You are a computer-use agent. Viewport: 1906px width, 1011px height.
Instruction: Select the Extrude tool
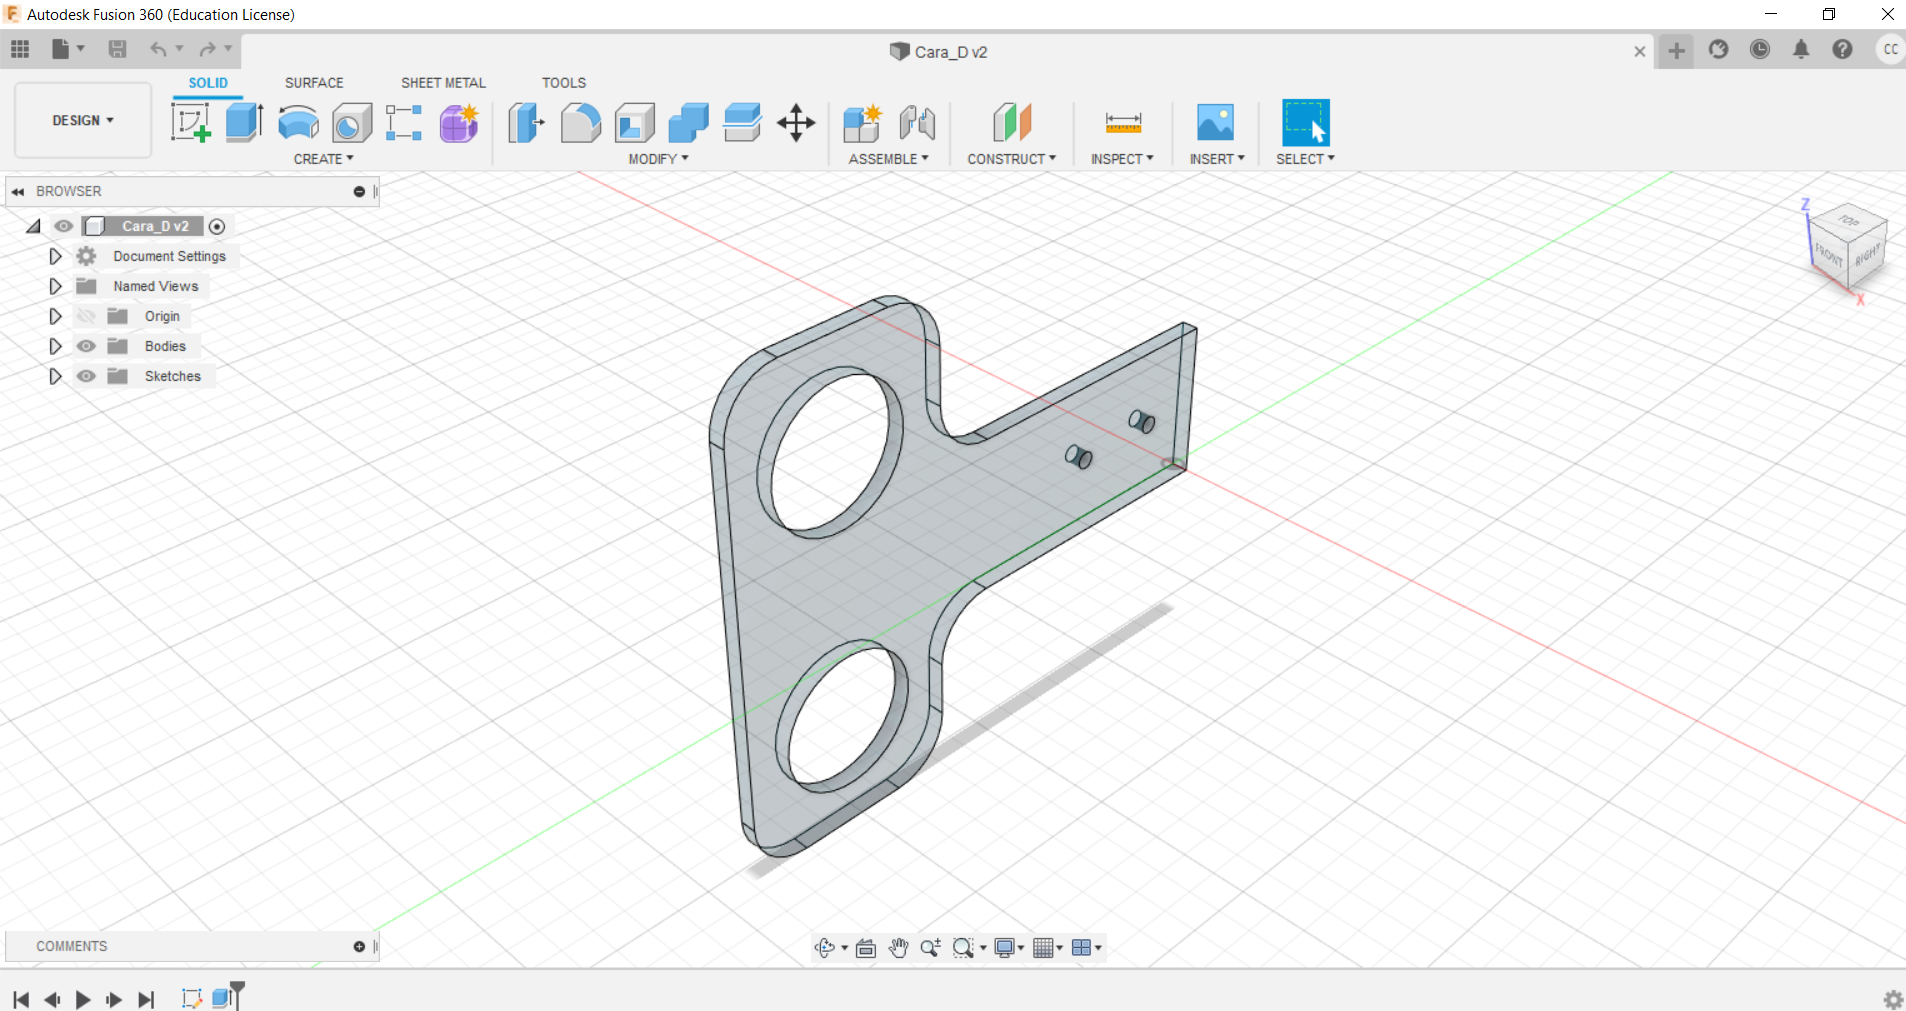[244, 123]
